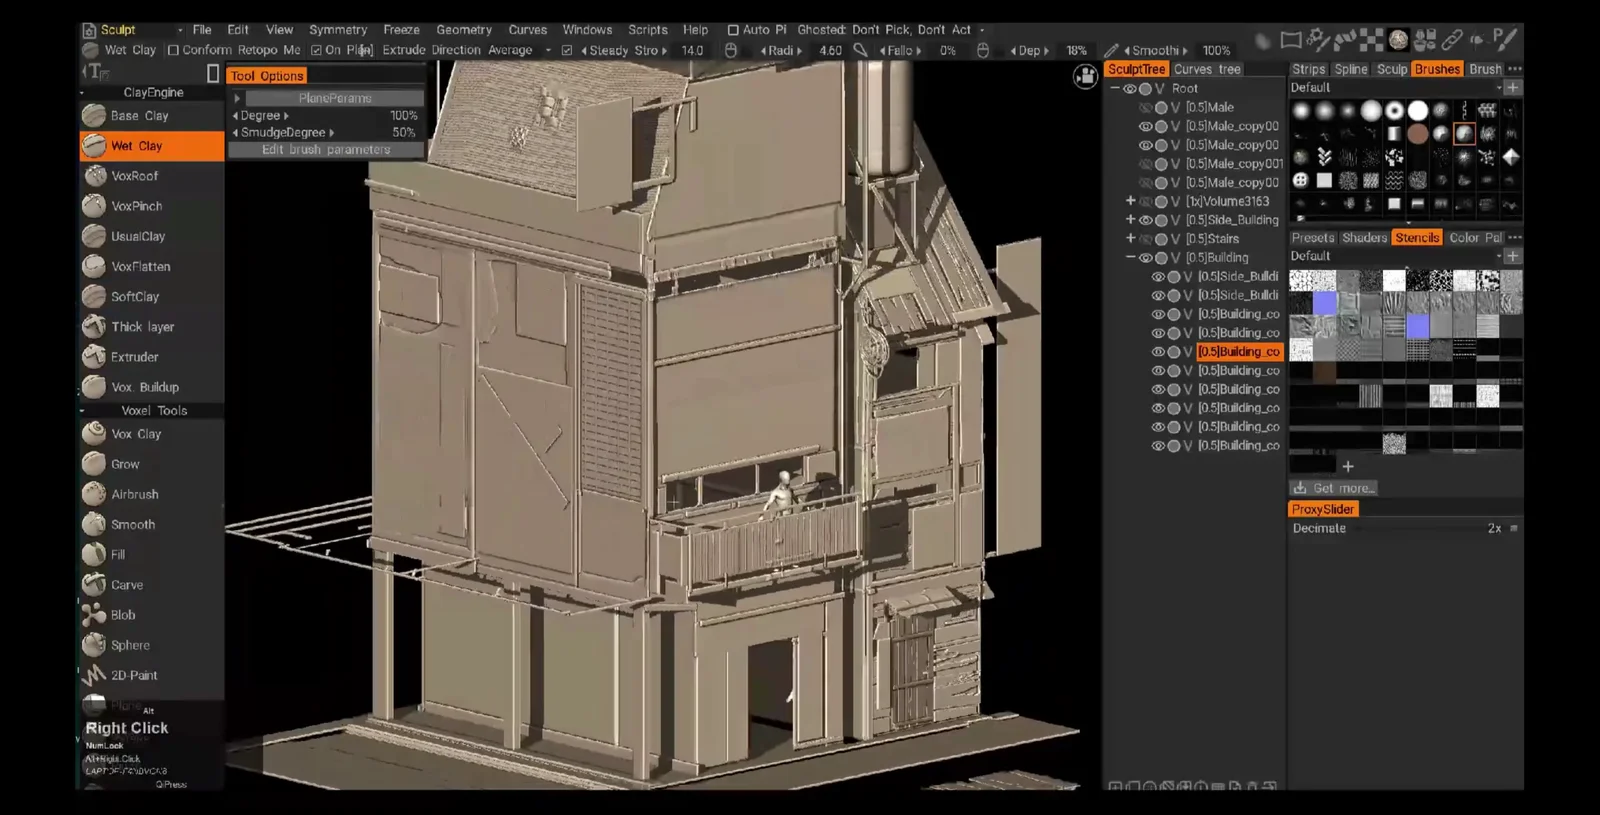The width and height of the screenshot is (1600, 815).
Task: Select the VoxRoof tool
Action: click(x=151, y=176)
